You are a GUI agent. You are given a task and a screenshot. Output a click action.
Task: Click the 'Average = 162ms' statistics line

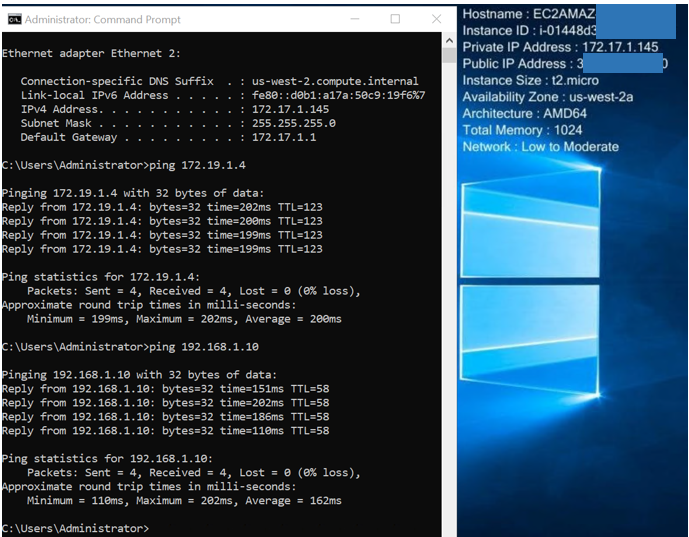click(x=184, y=501)
